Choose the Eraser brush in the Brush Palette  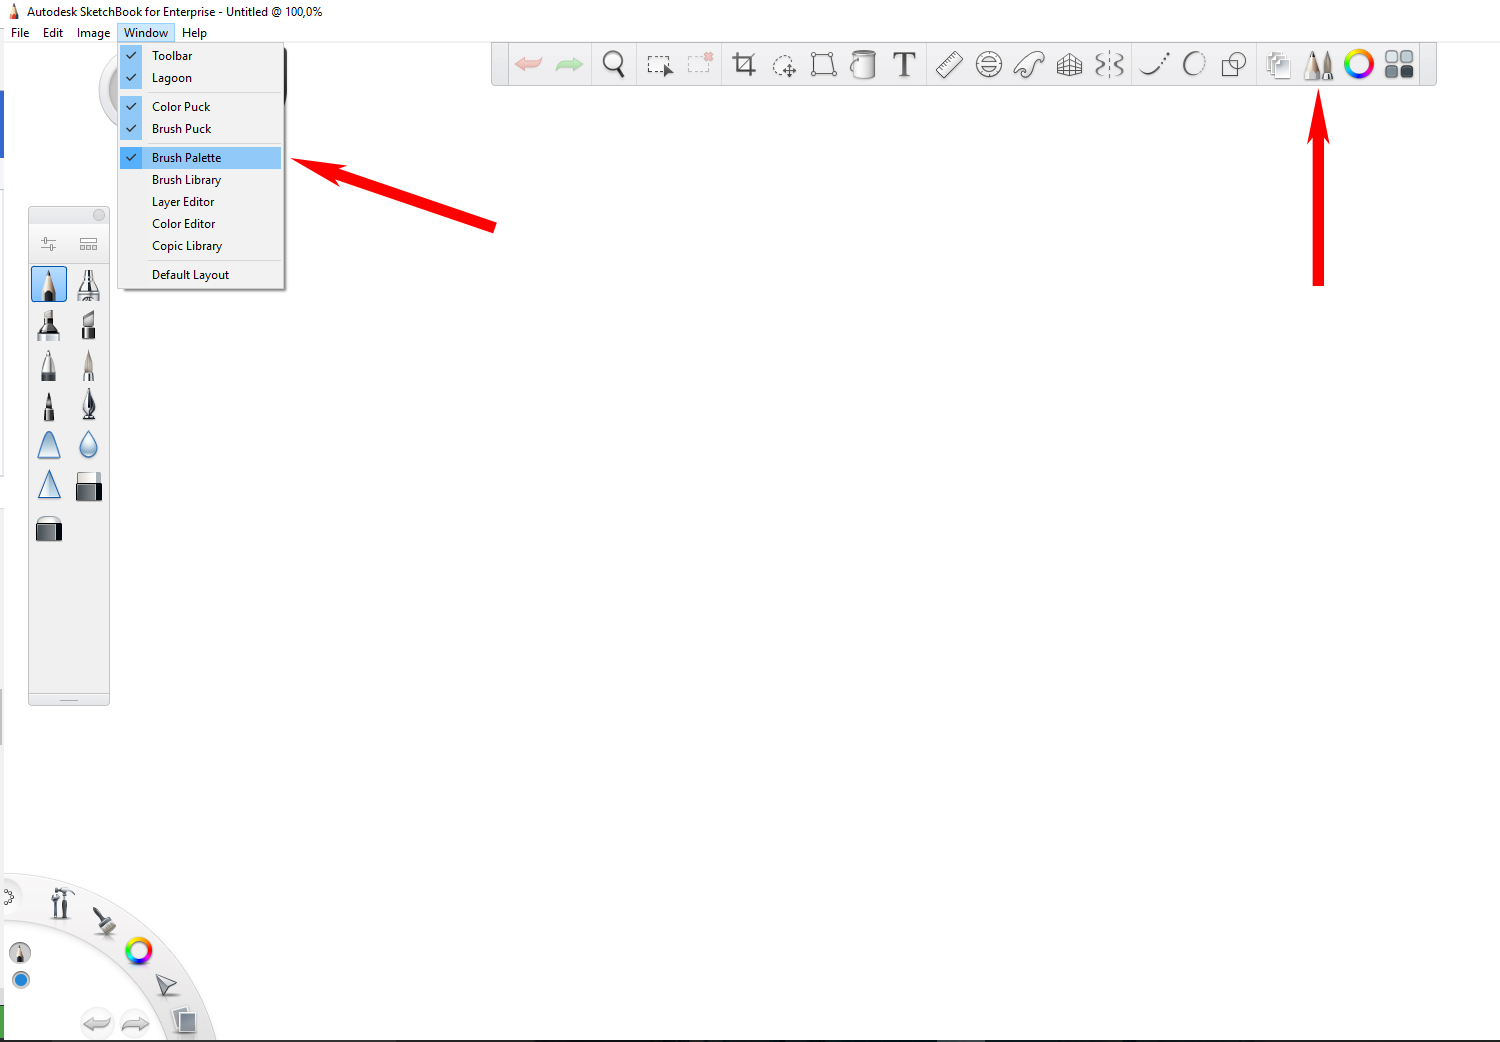coord(88,486)
